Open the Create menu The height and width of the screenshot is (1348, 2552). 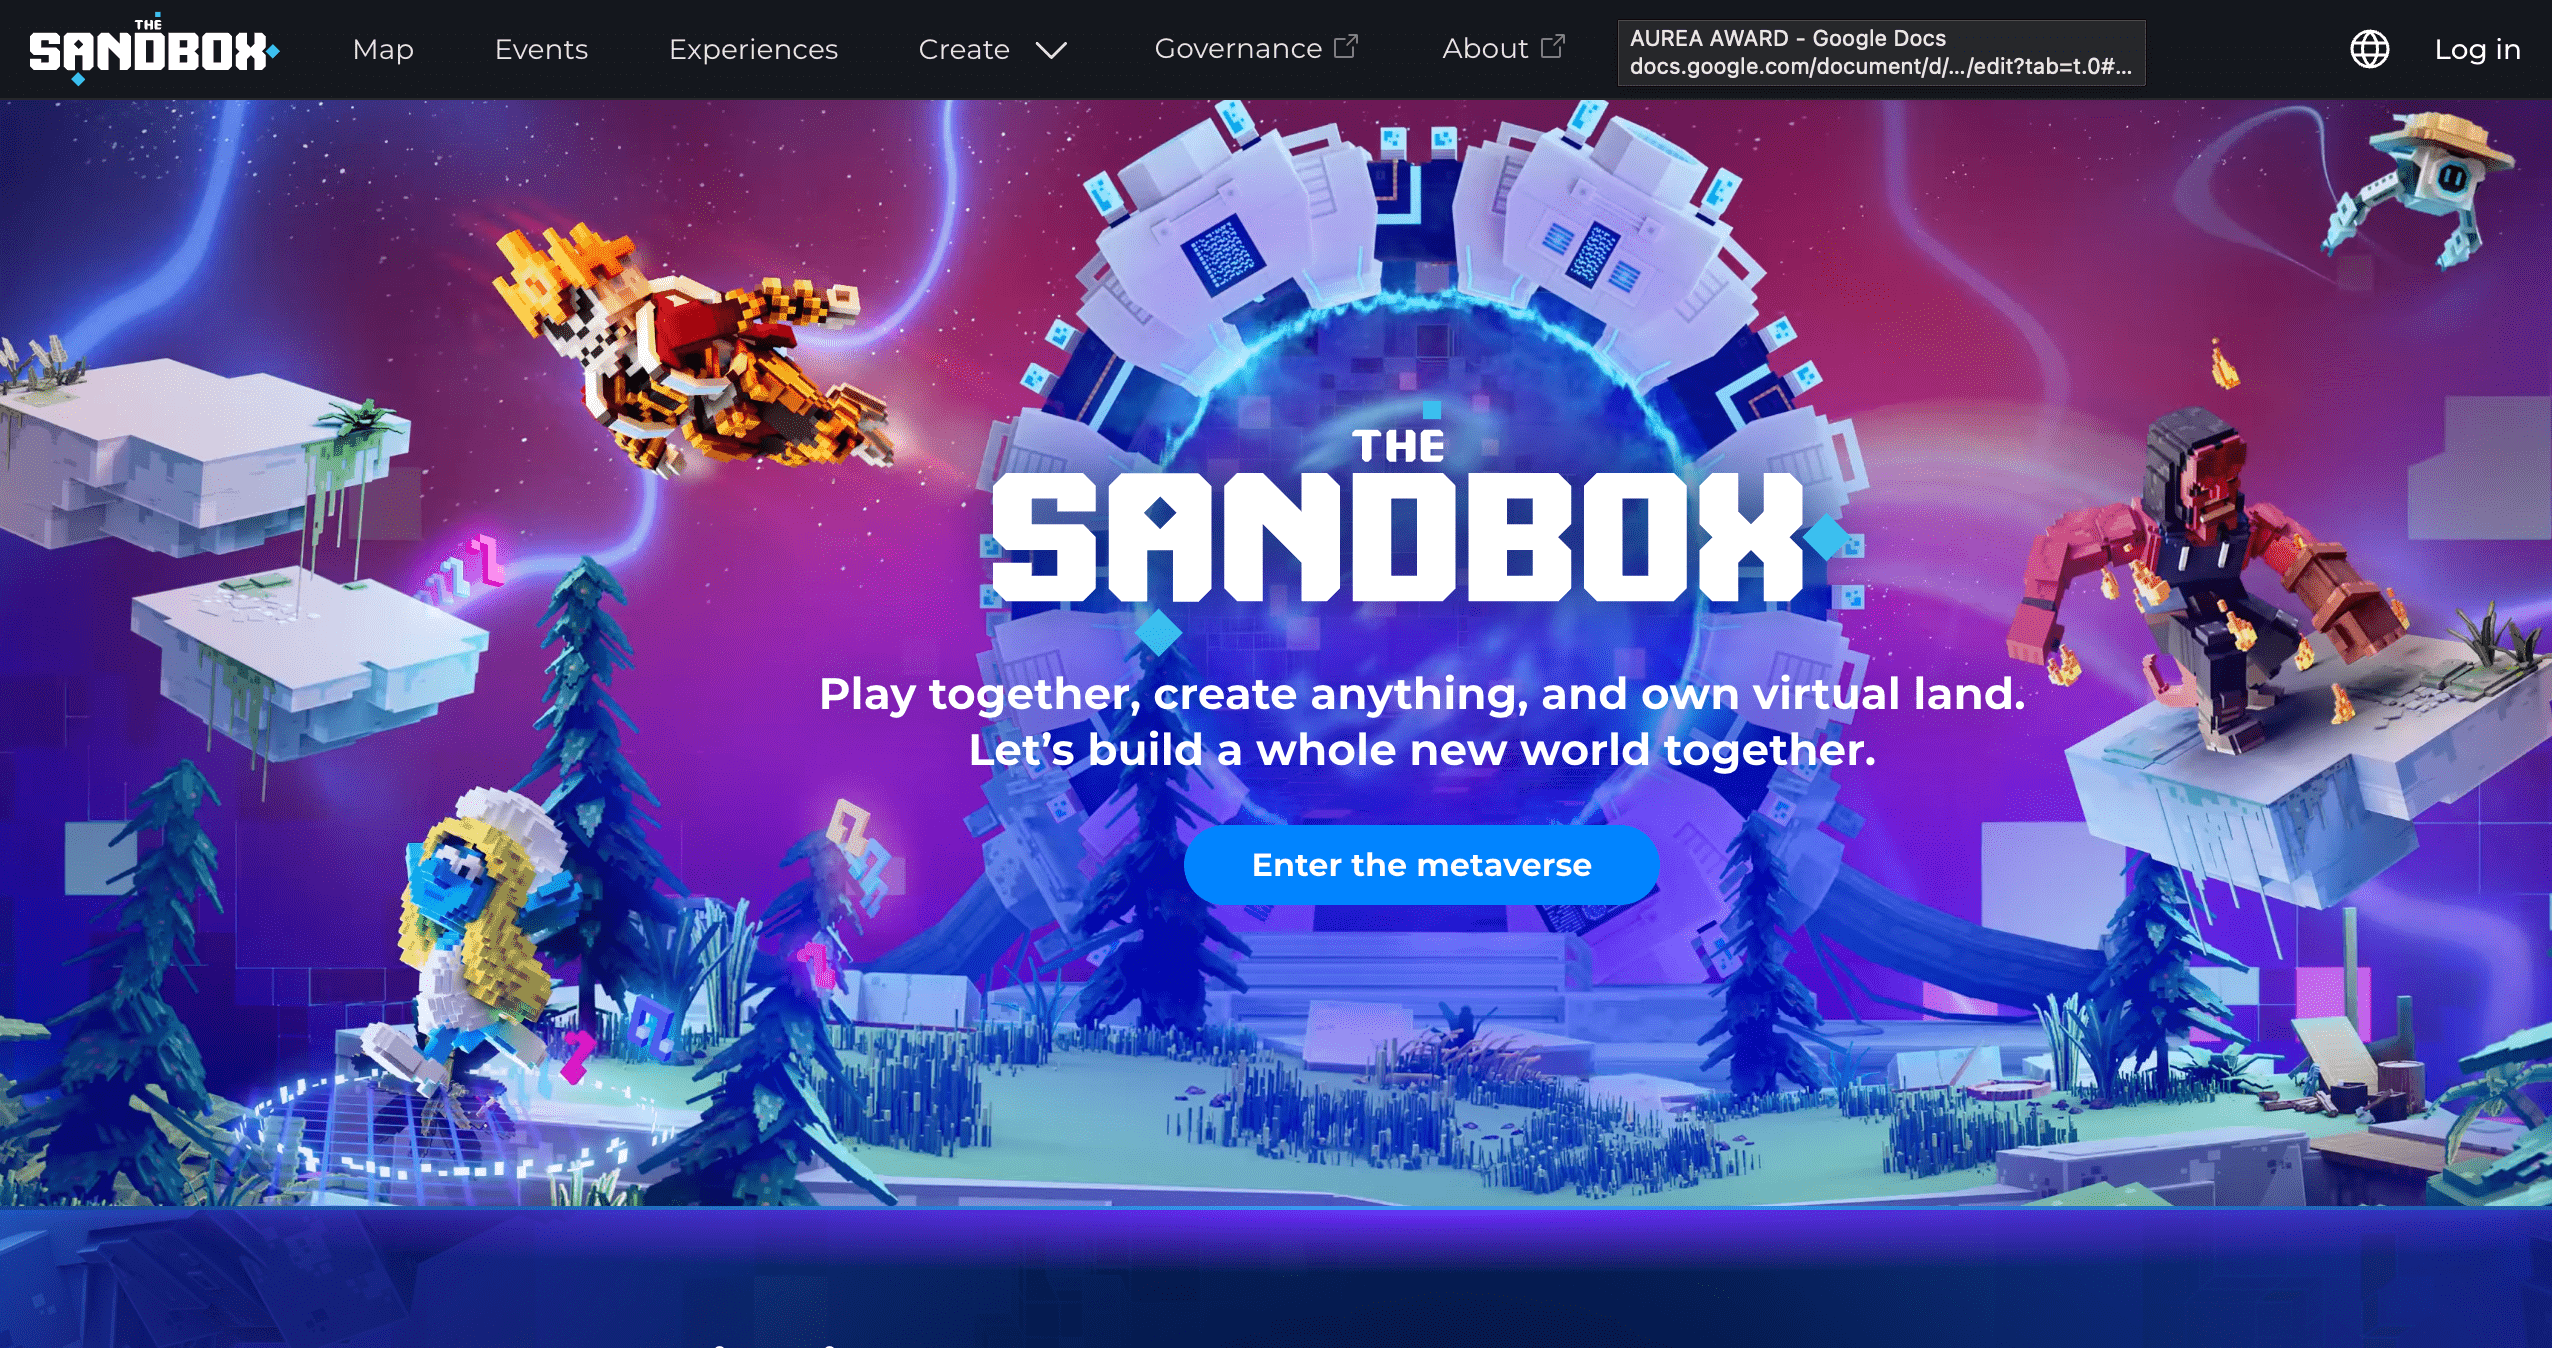[x=964, y=50]
